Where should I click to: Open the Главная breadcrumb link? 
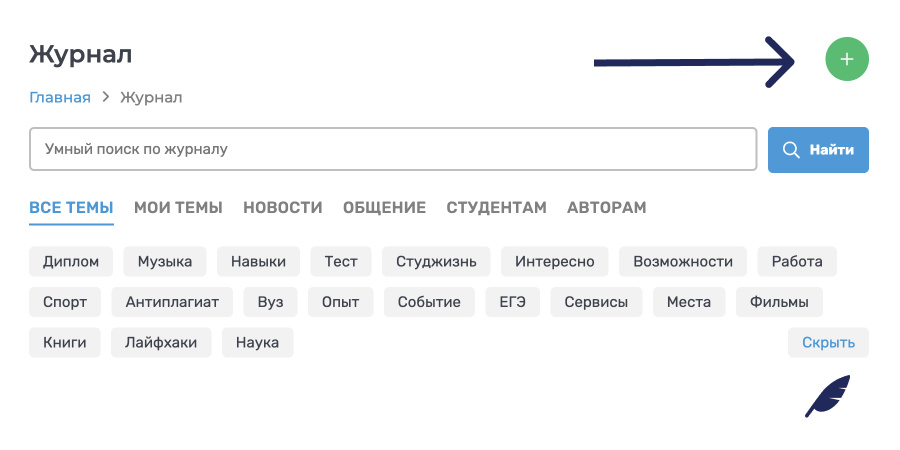coord(60,97)
